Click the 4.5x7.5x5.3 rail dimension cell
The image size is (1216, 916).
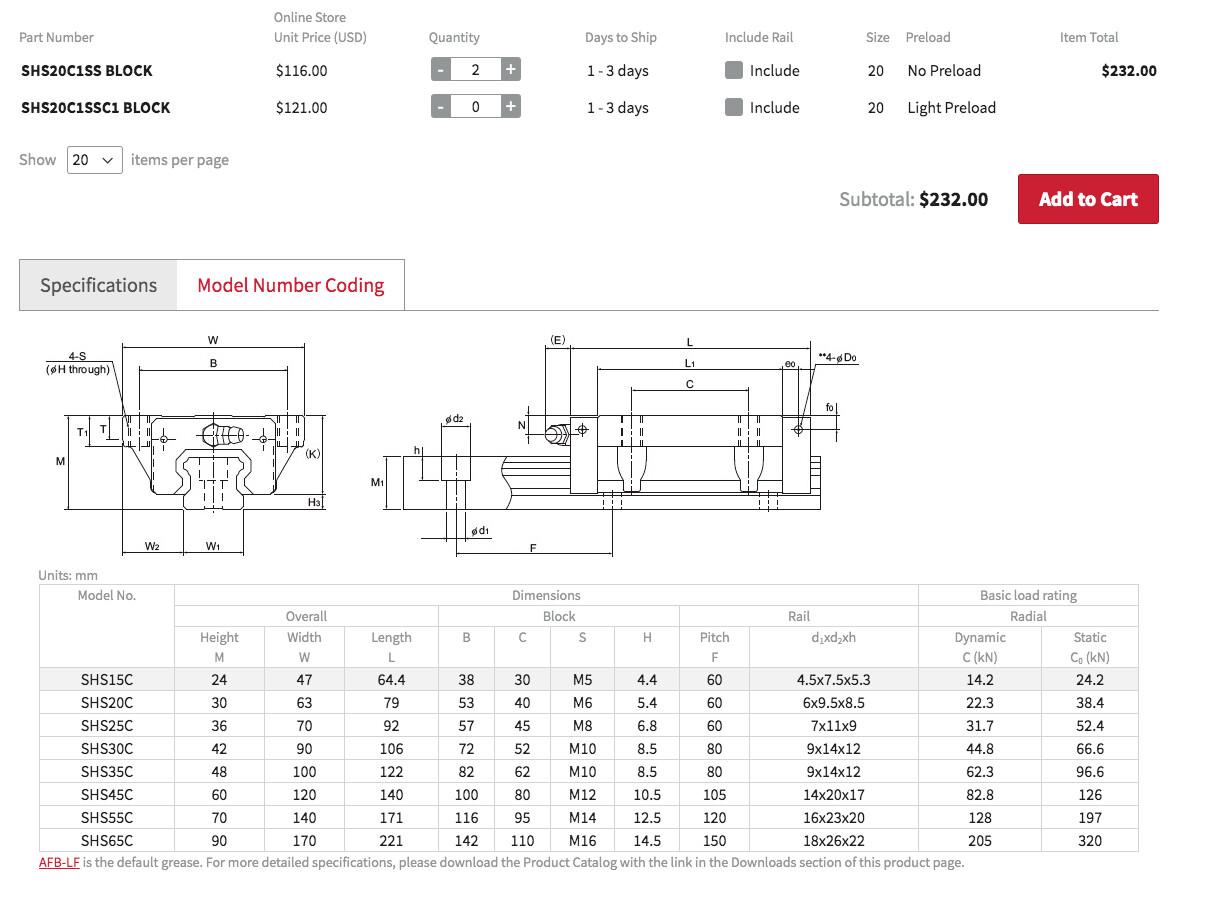[833, 680]
